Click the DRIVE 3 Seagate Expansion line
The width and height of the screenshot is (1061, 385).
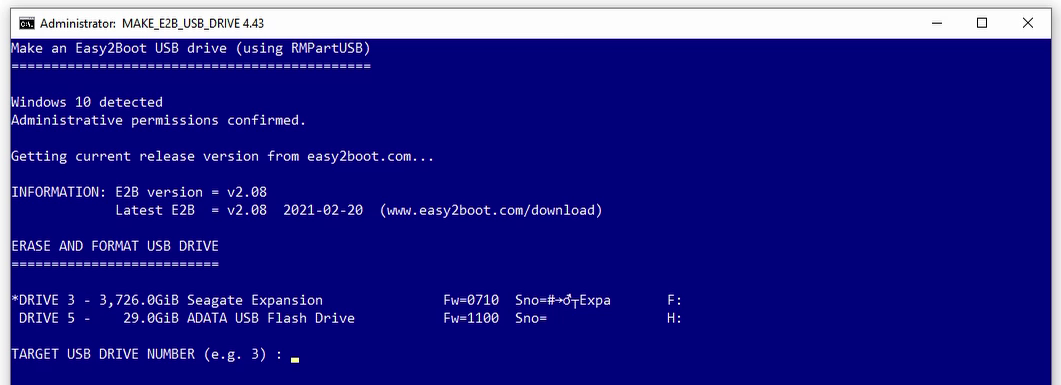(x=346, y=300)
